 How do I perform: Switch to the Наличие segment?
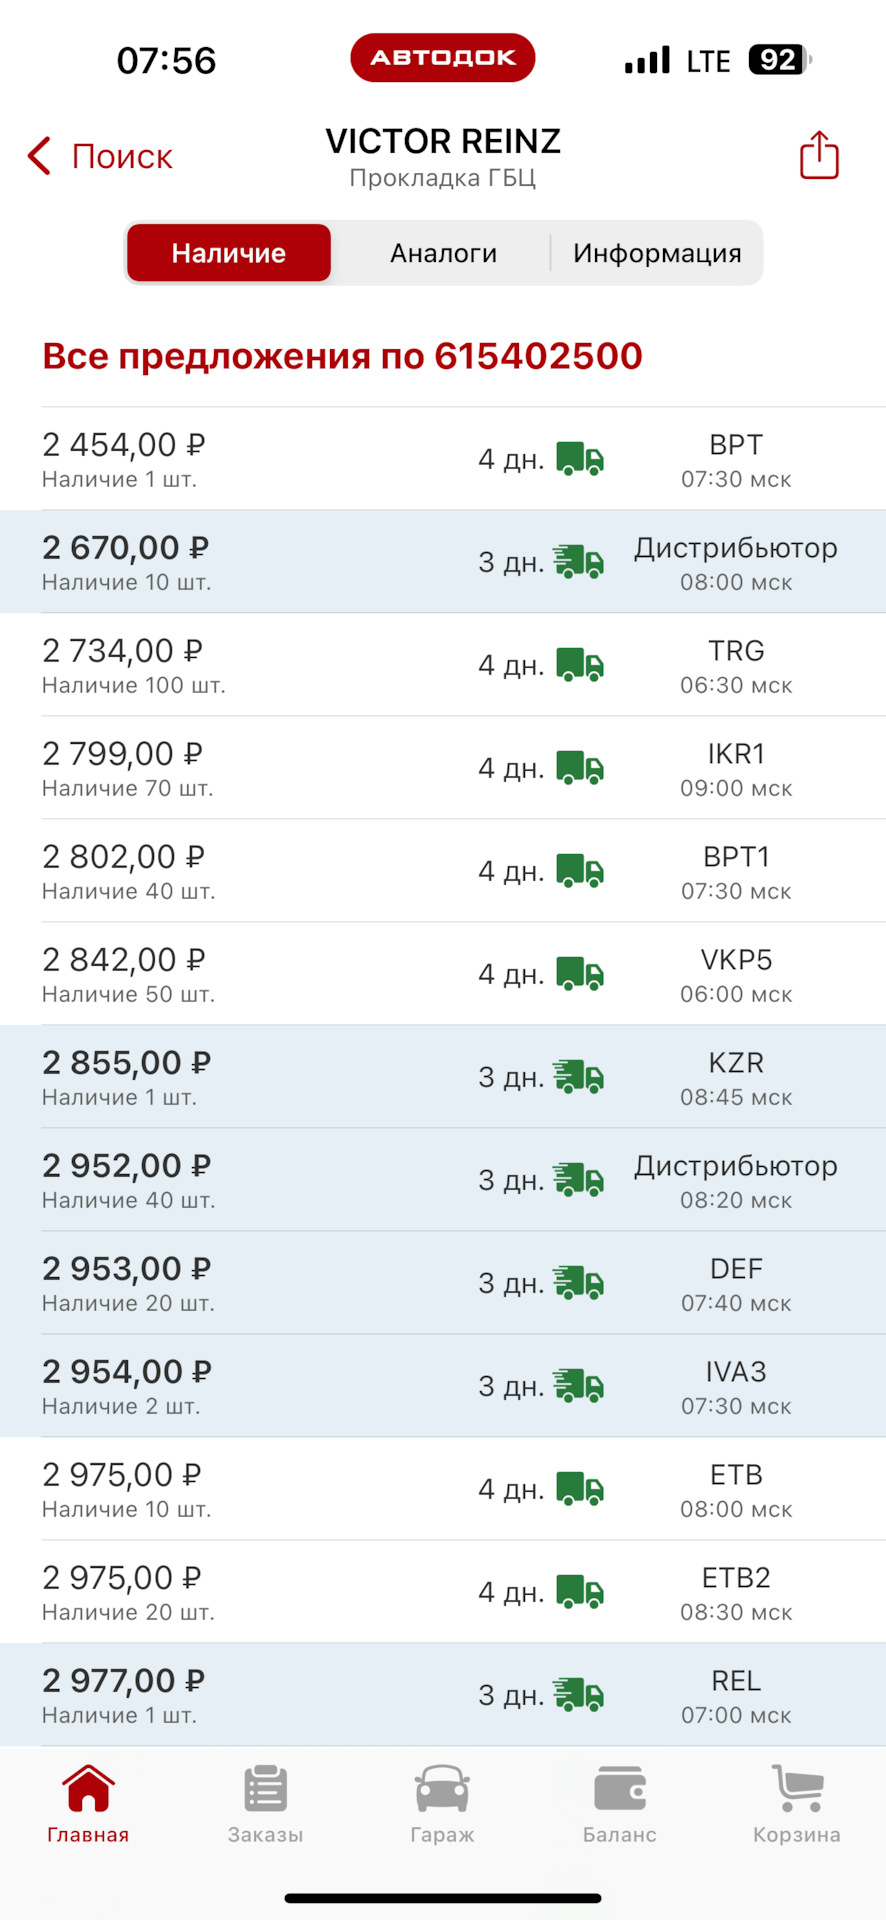(229, 253)
